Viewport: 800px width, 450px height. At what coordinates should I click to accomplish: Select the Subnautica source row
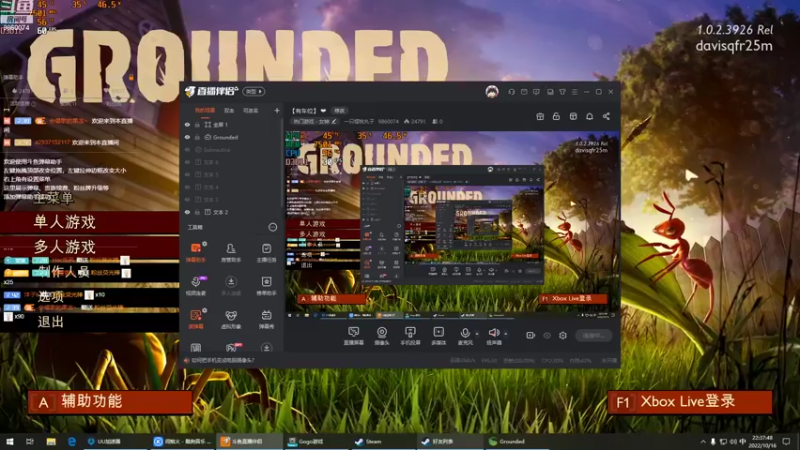coord(232,150)
